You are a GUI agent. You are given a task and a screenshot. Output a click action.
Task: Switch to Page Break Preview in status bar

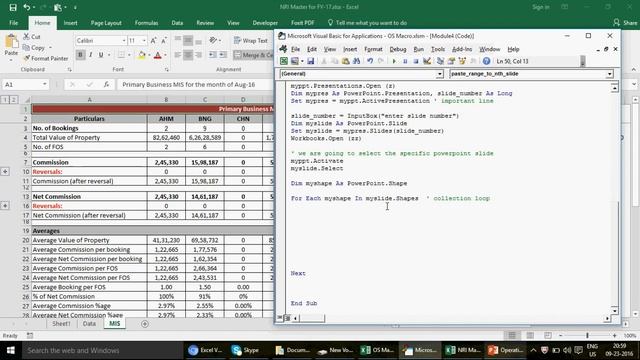click(548, 336)
